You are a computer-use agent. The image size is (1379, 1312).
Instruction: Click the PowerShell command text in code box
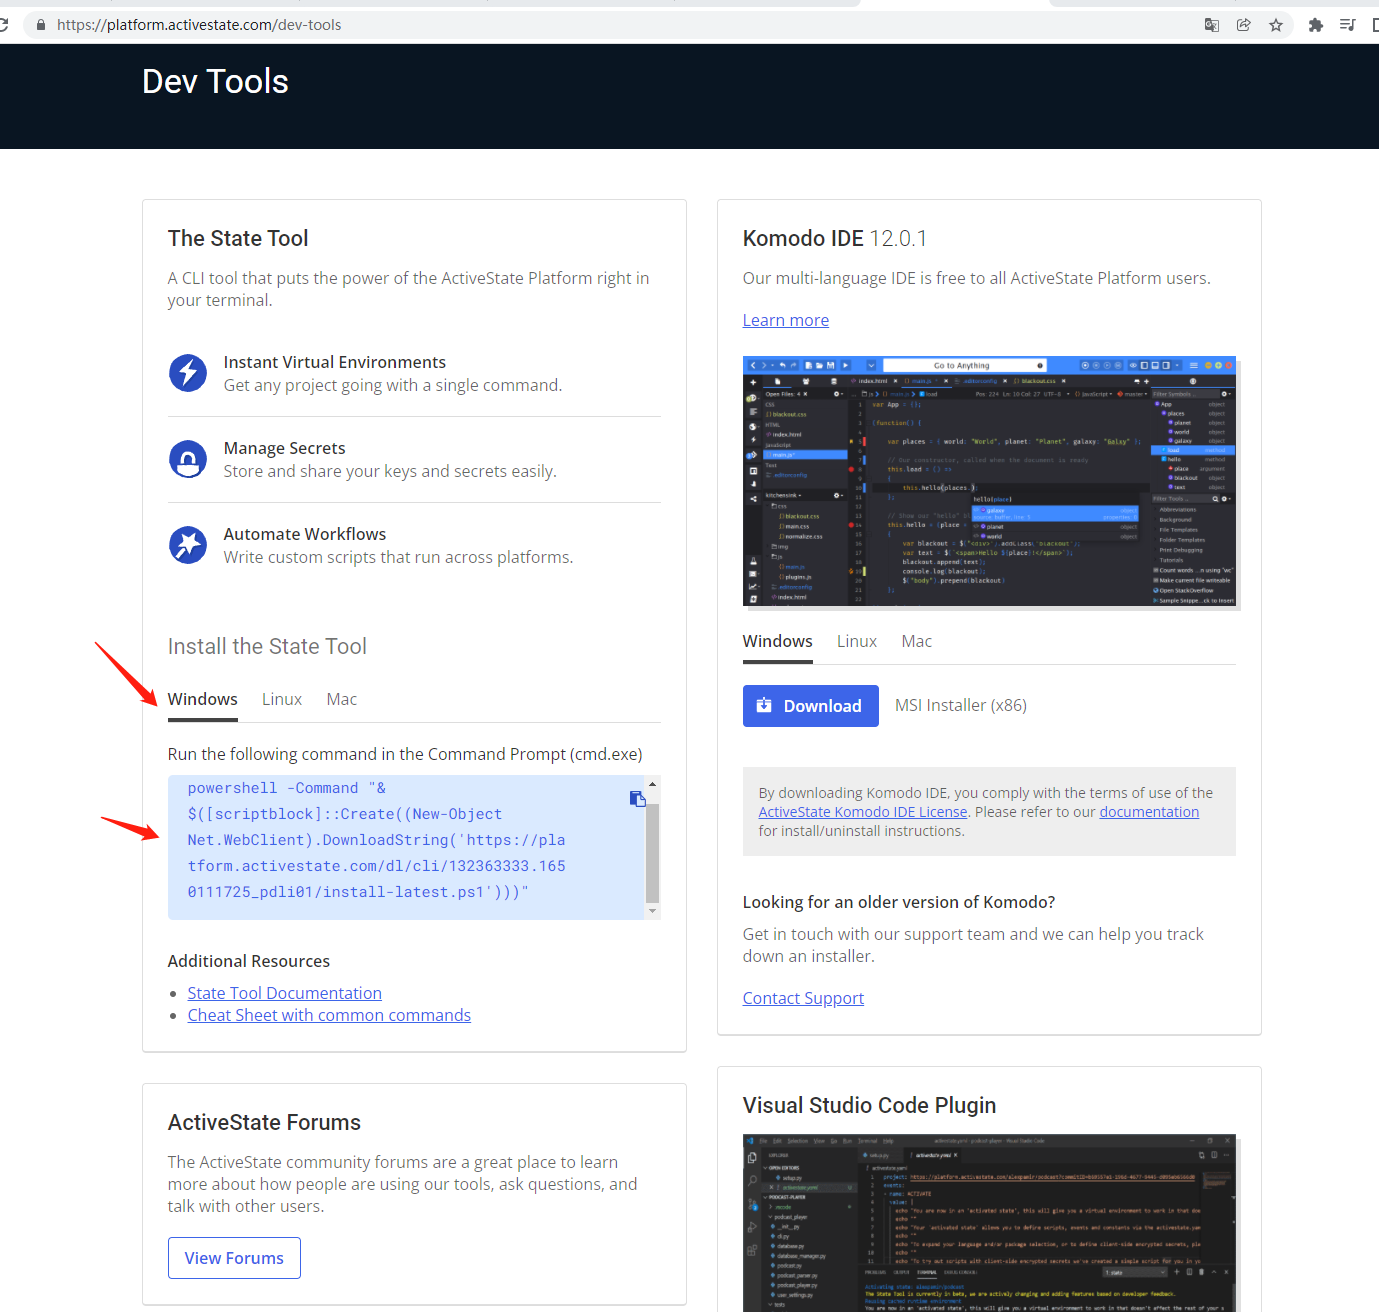377,840
